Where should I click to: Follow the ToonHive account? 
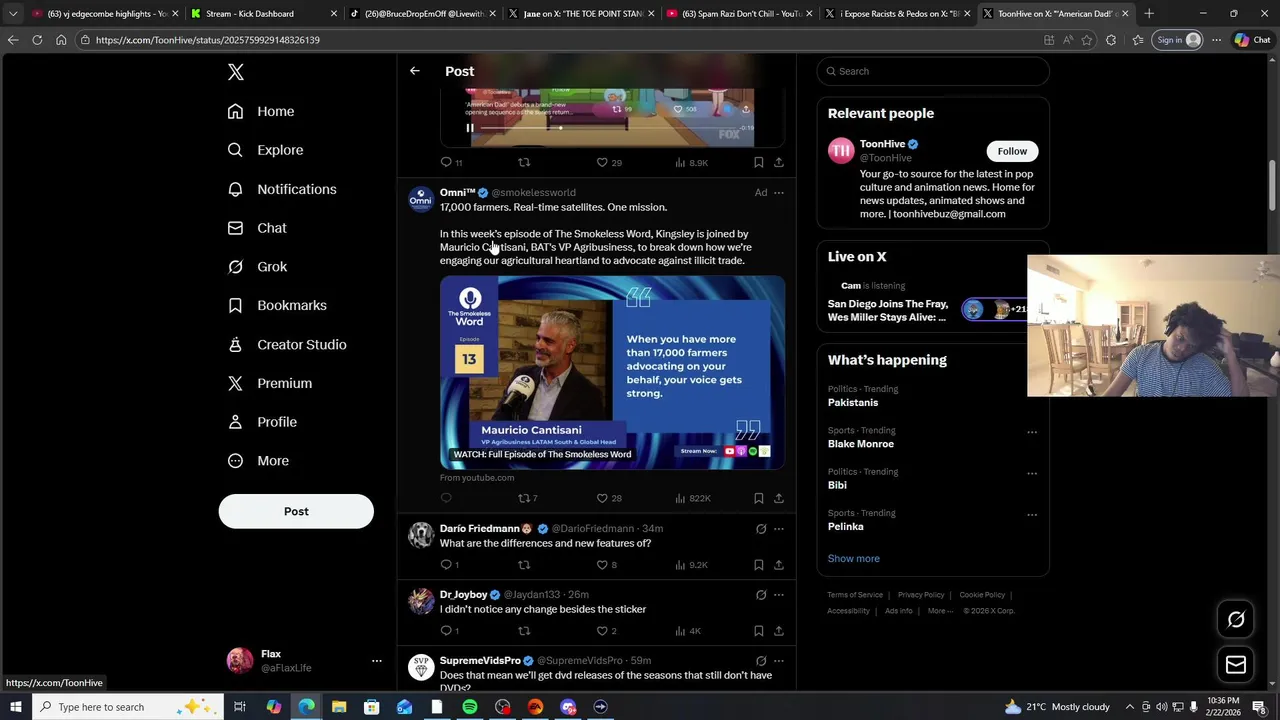point(1012,151)
